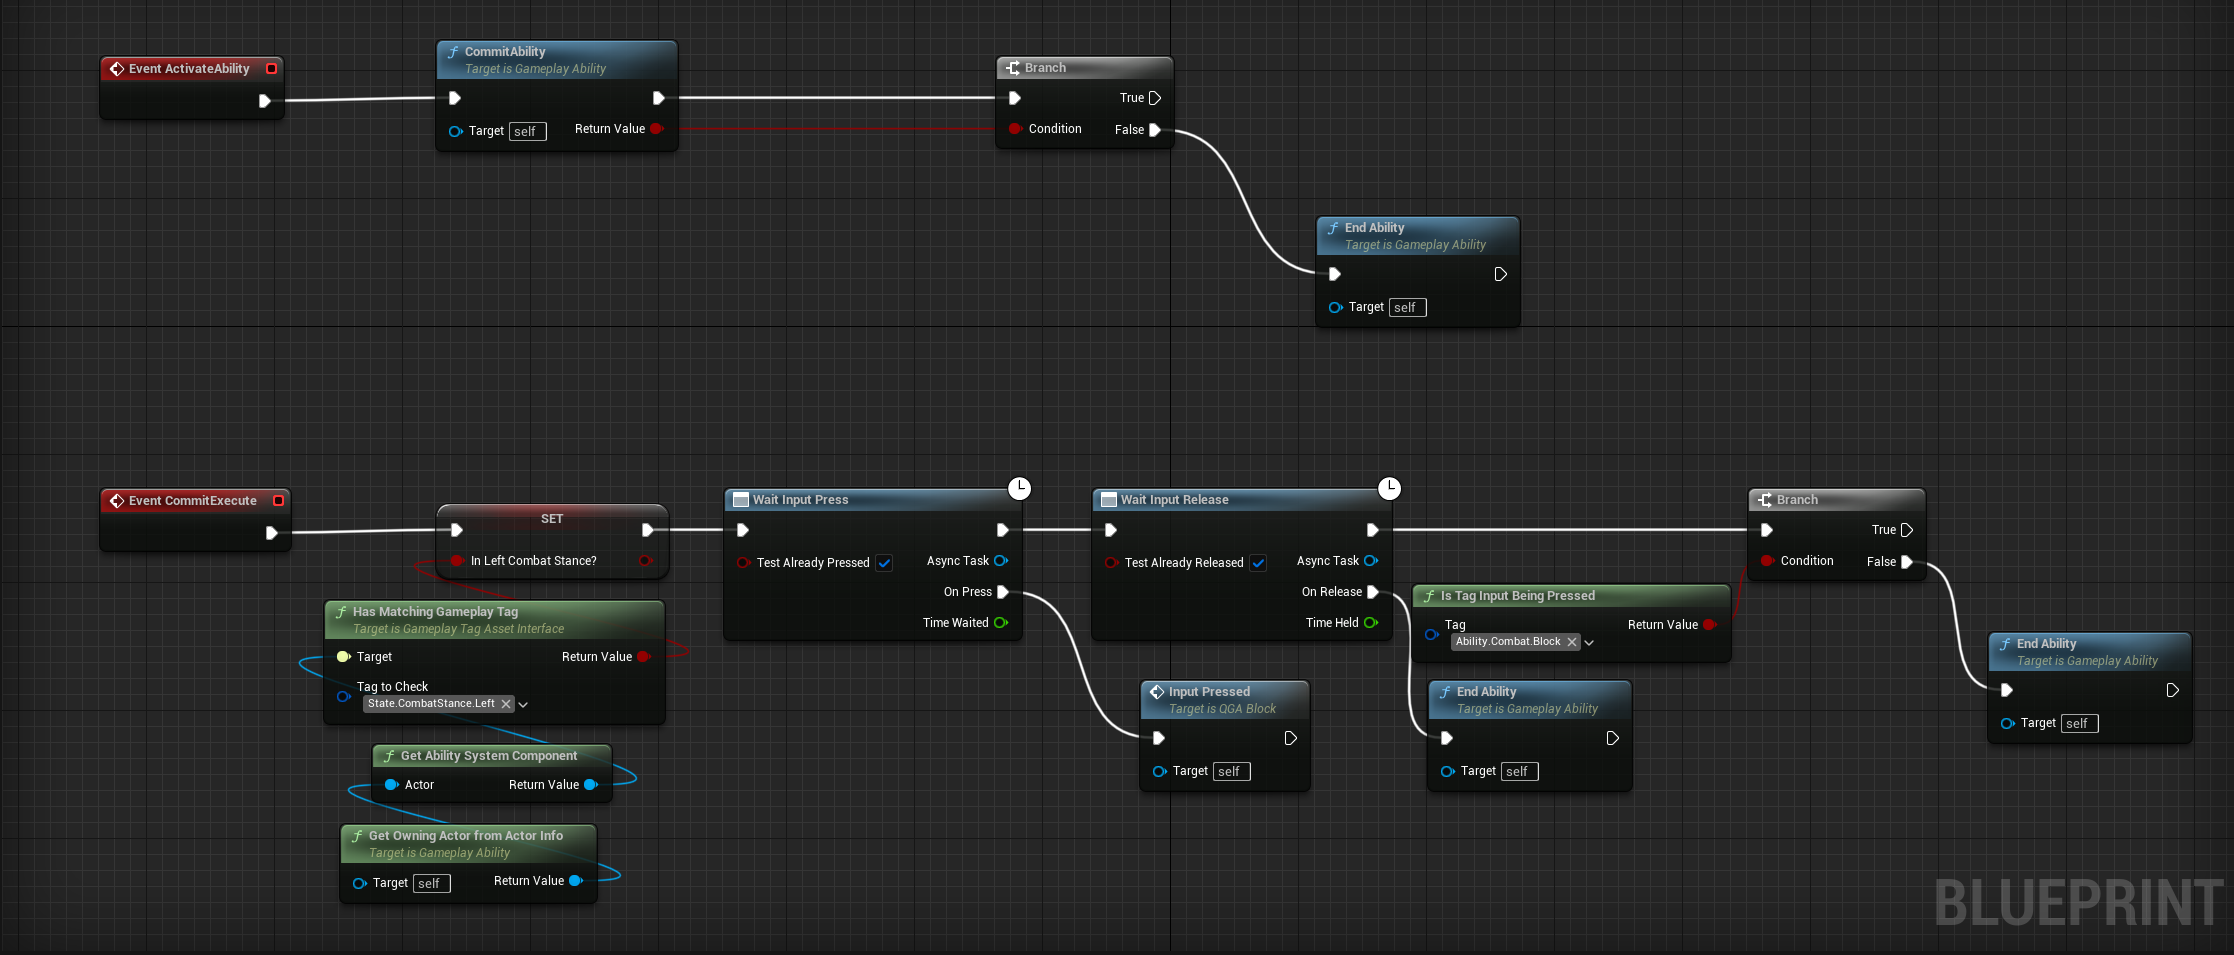Click Get Ability System Component Actor pin

(391, 785)
